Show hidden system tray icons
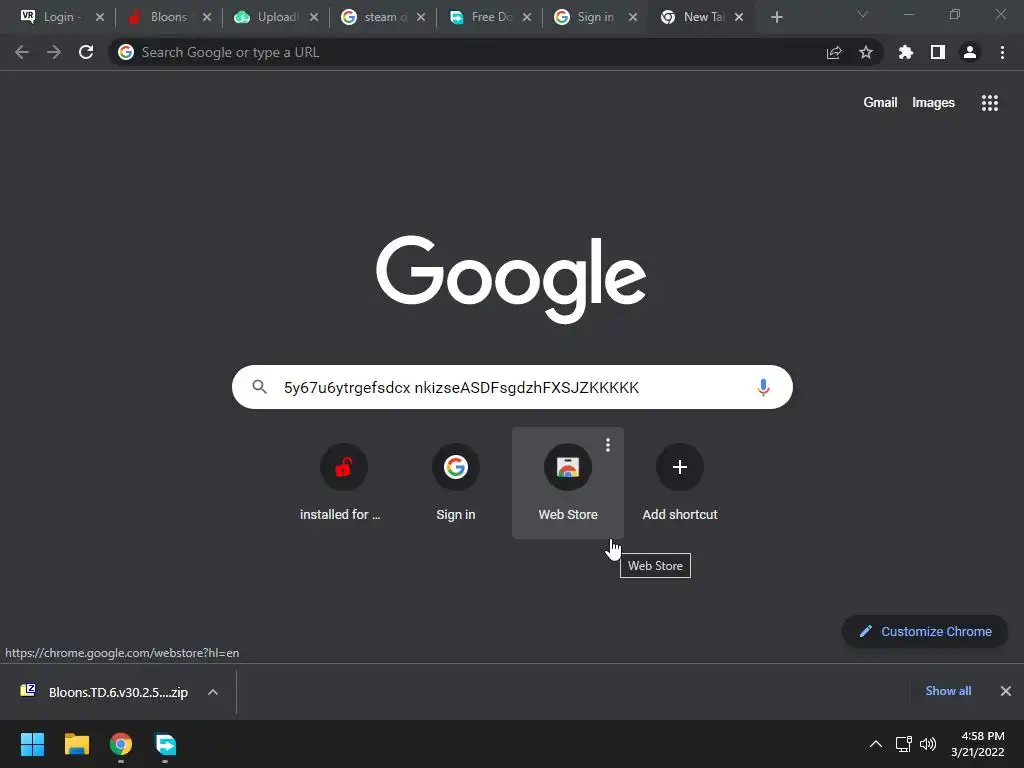 (x=876, y=744)
